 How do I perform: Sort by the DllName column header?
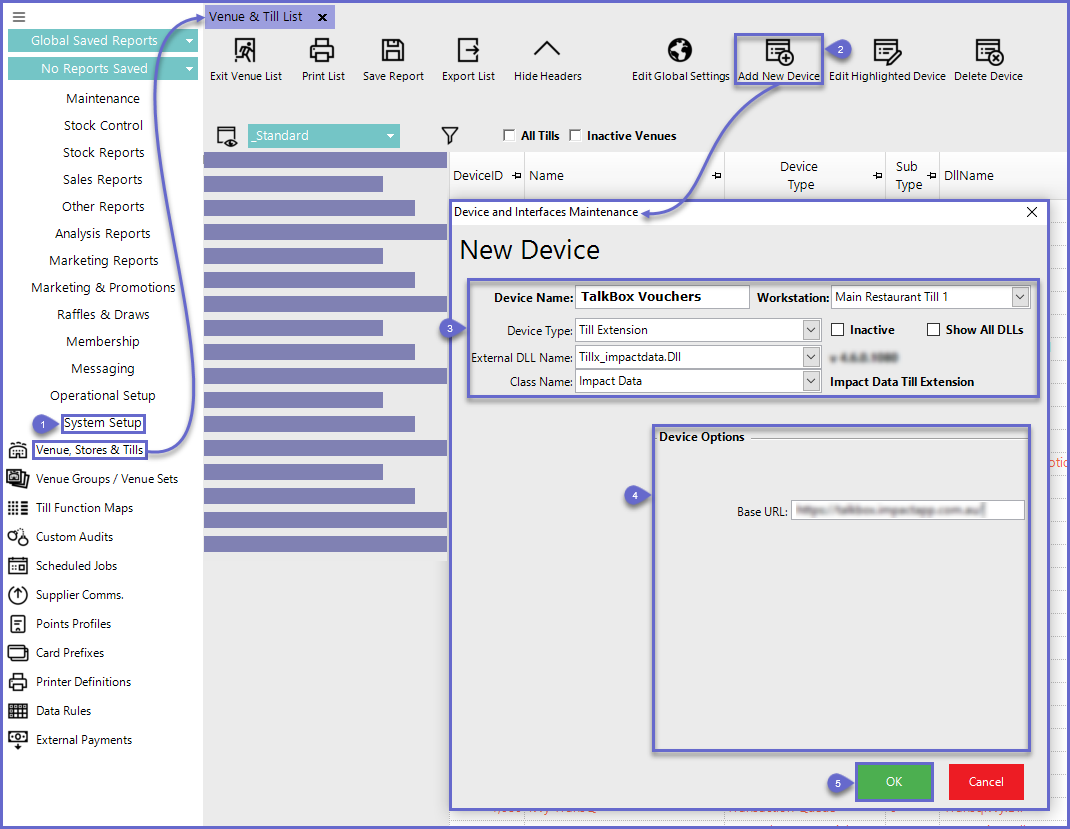click(969, 176)
